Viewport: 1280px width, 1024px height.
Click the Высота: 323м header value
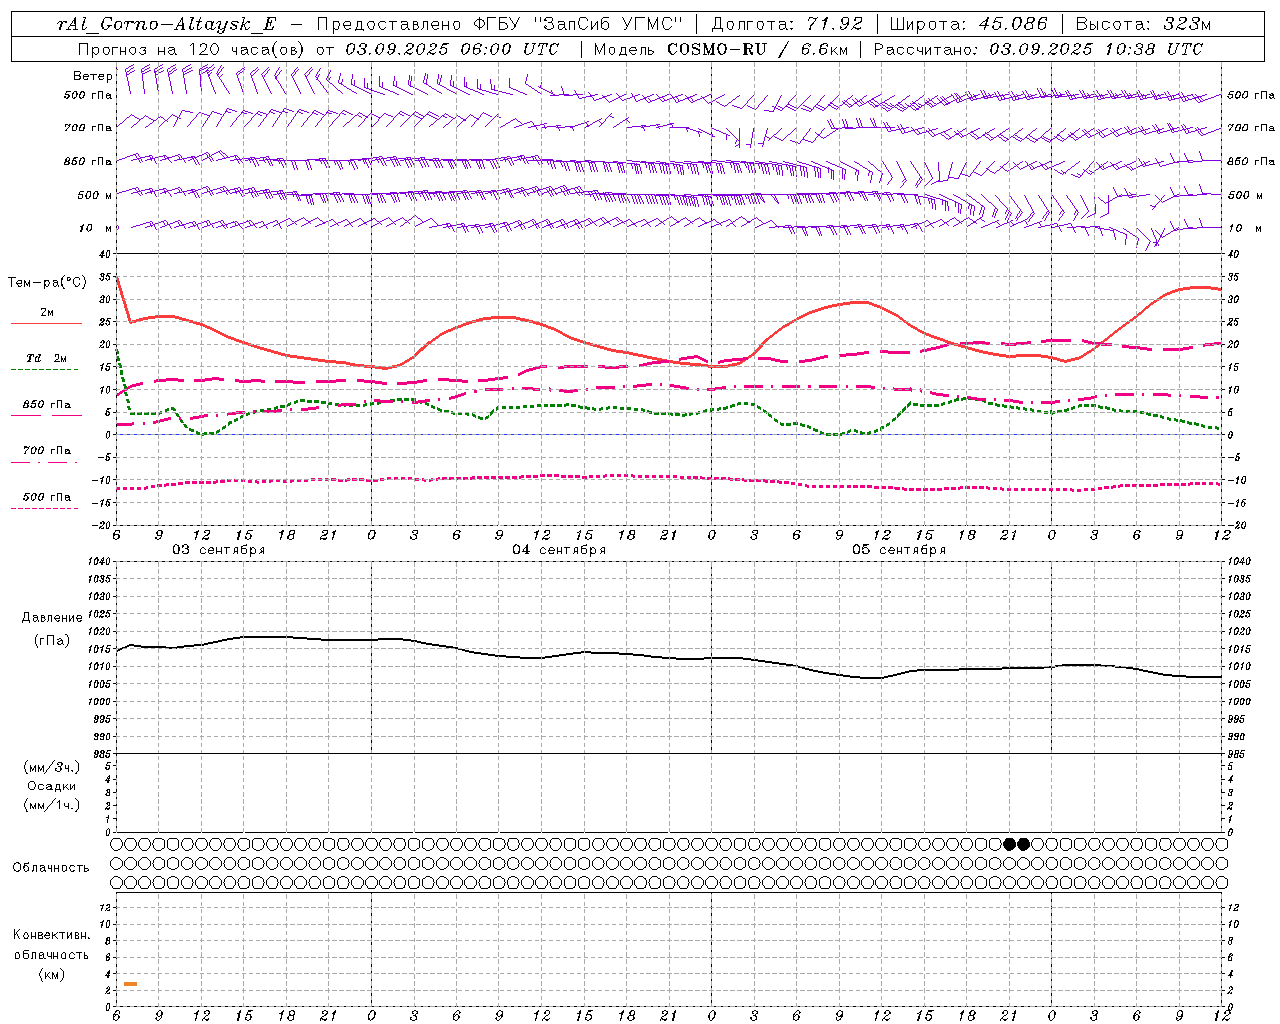pos(1143,24)
